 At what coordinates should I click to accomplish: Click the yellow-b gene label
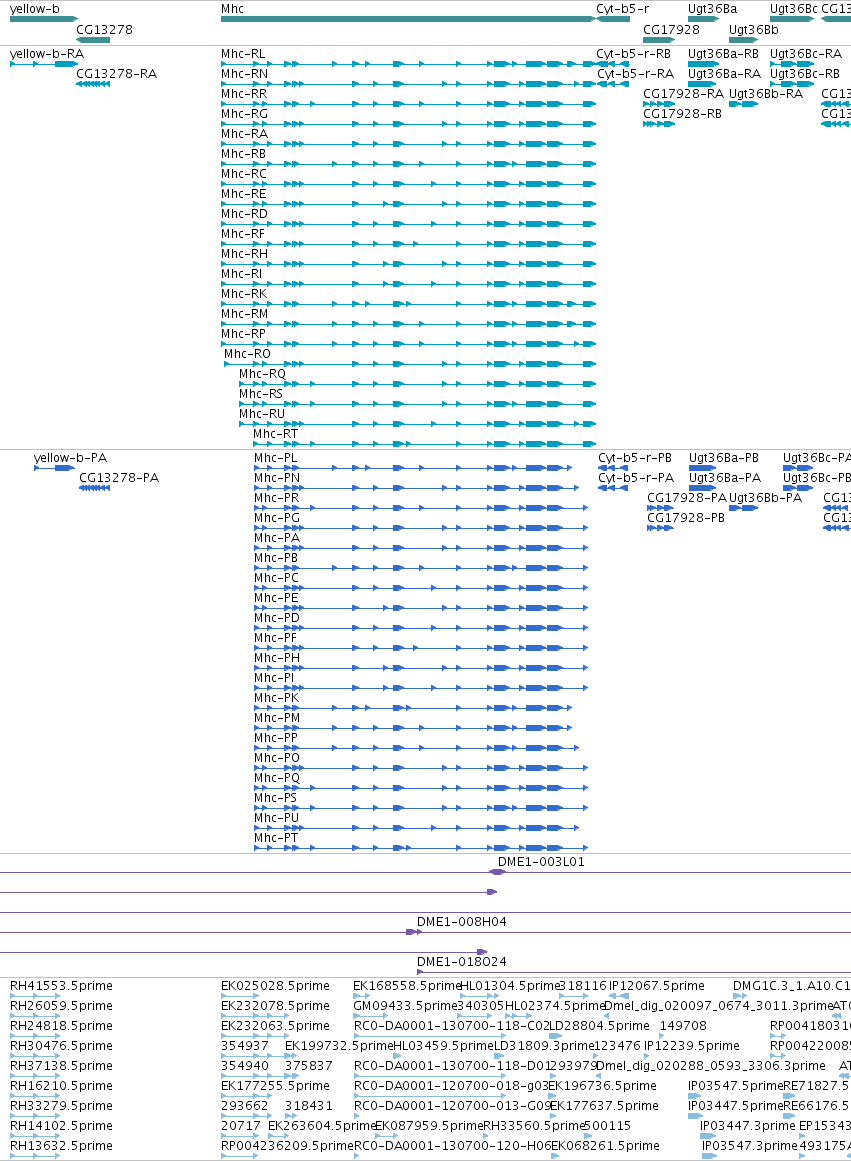tap(35, 9)
